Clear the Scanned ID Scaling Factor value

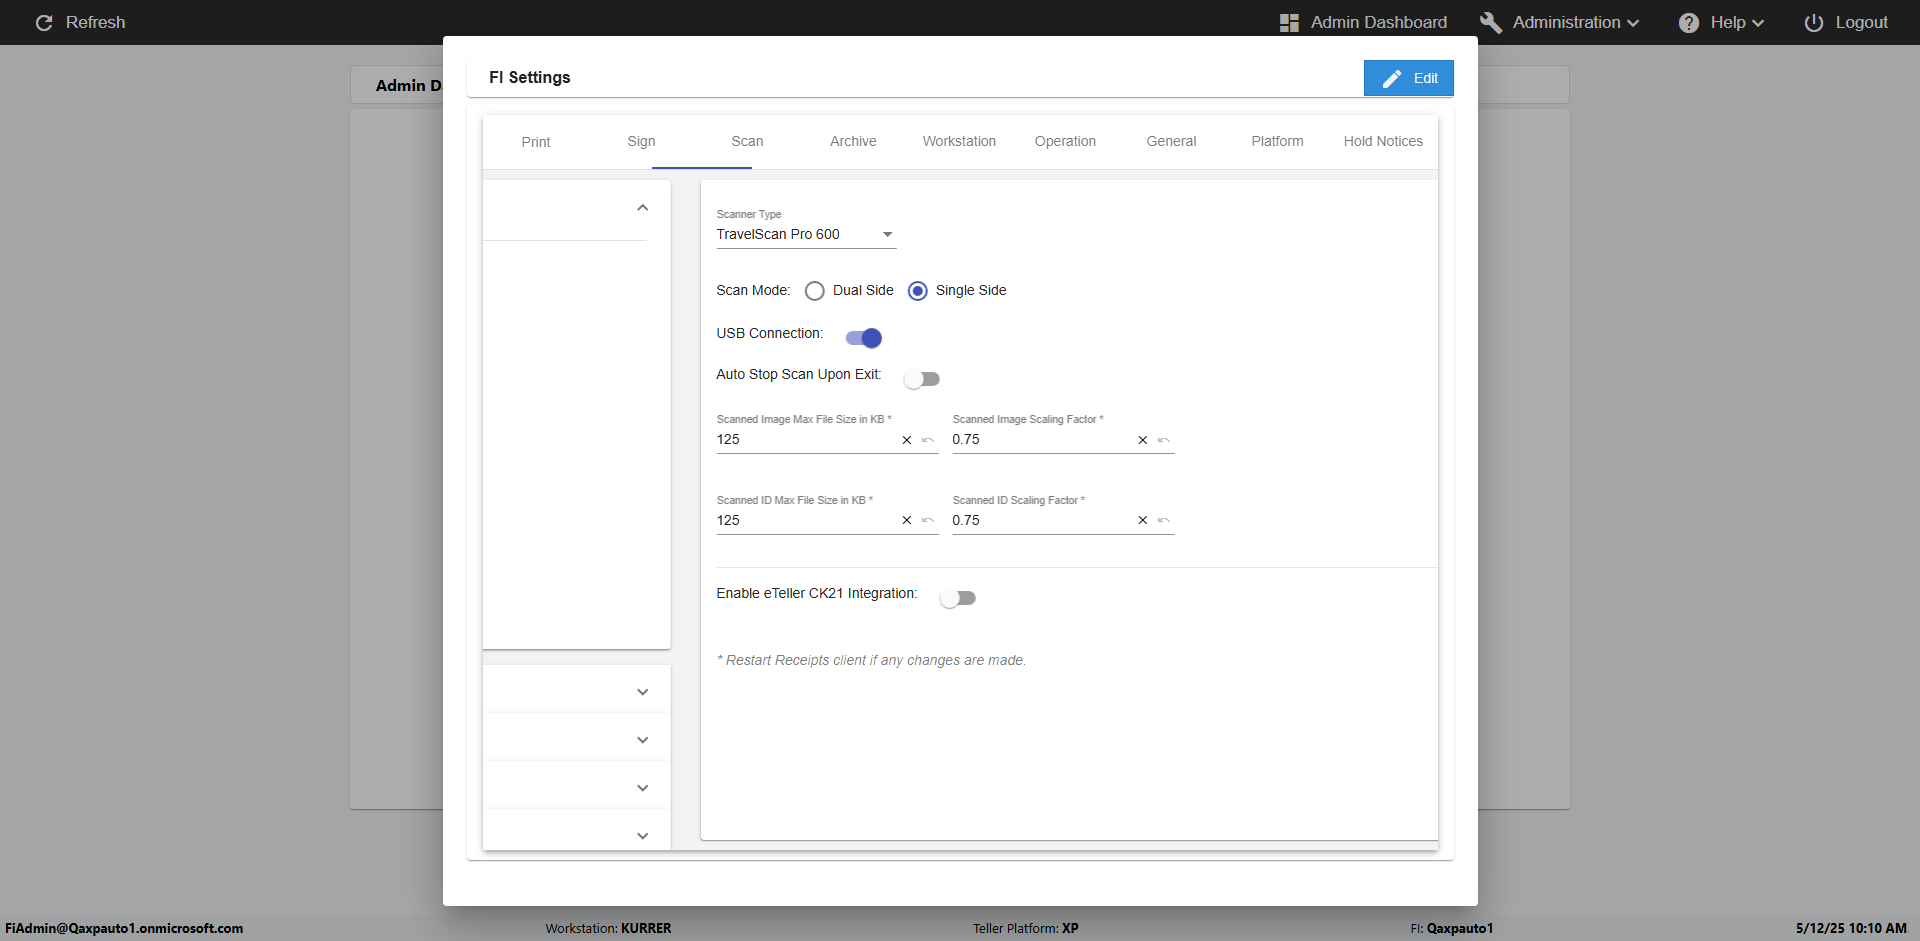point(1143,521)
